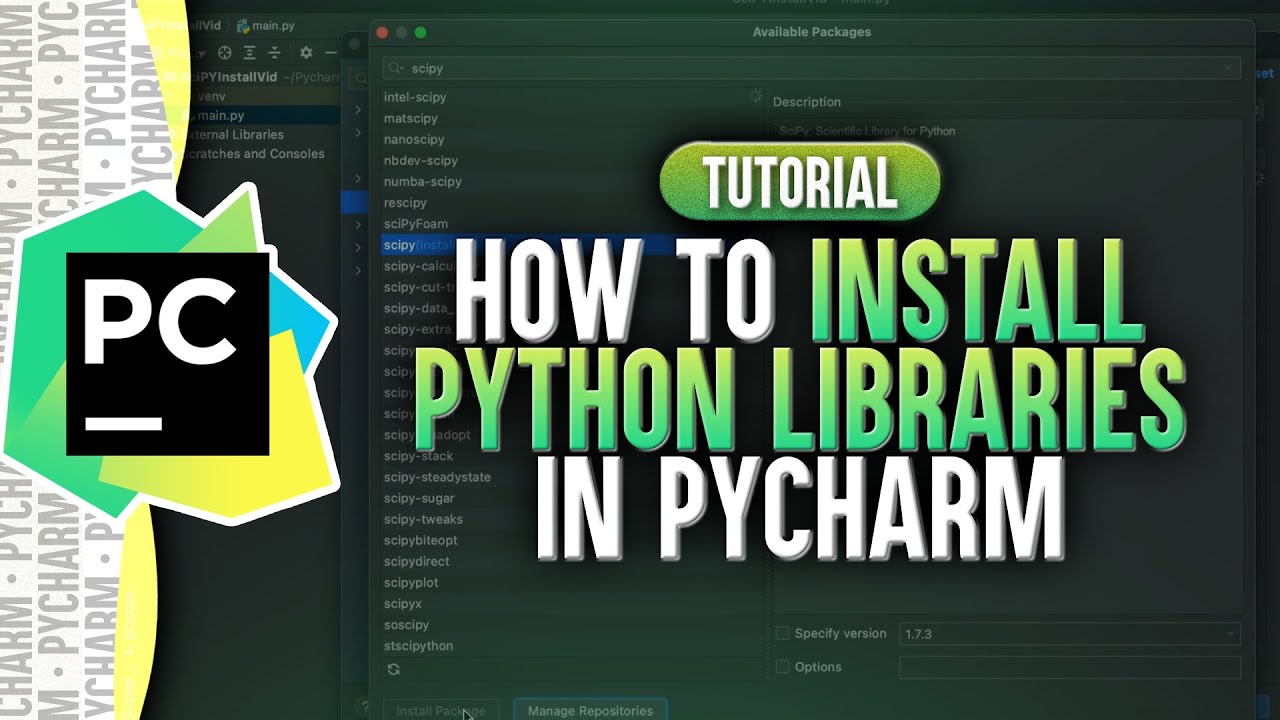Select scipyx in package list

[403, 604]
